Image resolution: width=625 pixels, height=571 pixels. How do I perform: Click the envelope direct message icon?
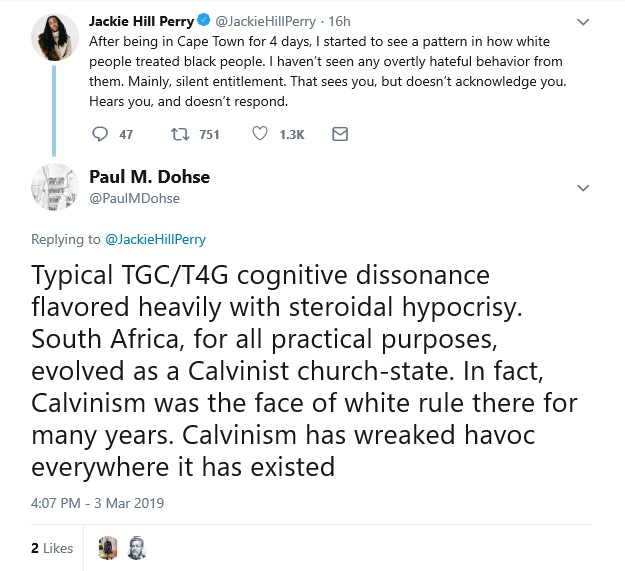339,134
